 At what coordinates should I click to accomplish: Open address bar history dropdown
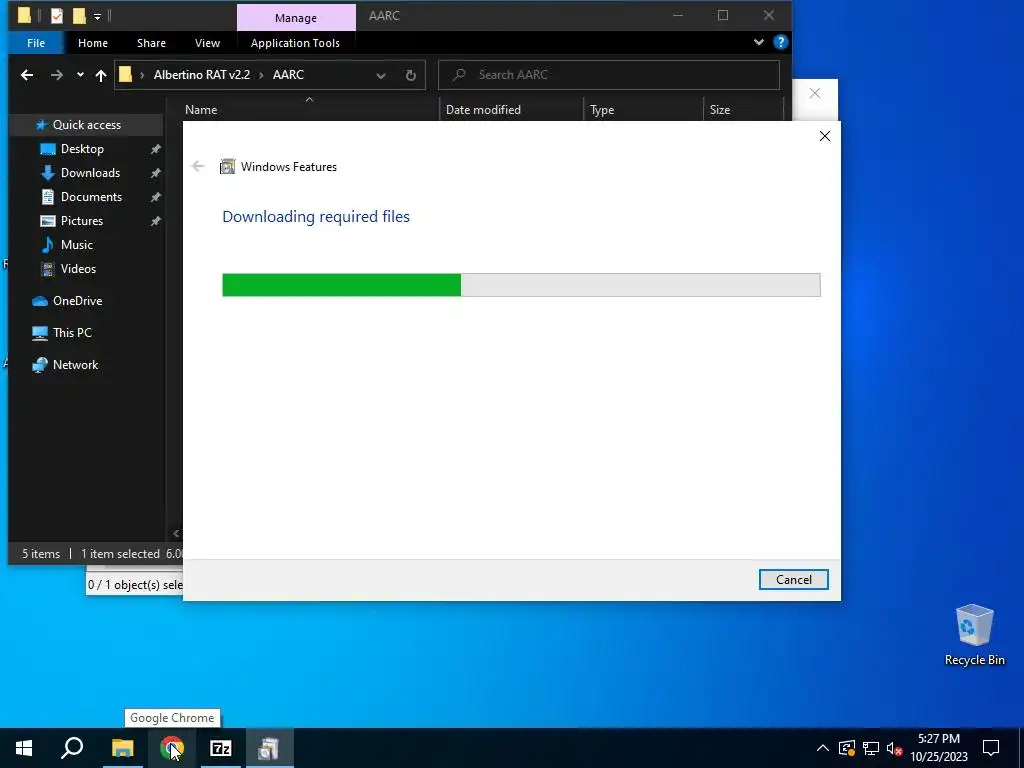pos(380,75)
